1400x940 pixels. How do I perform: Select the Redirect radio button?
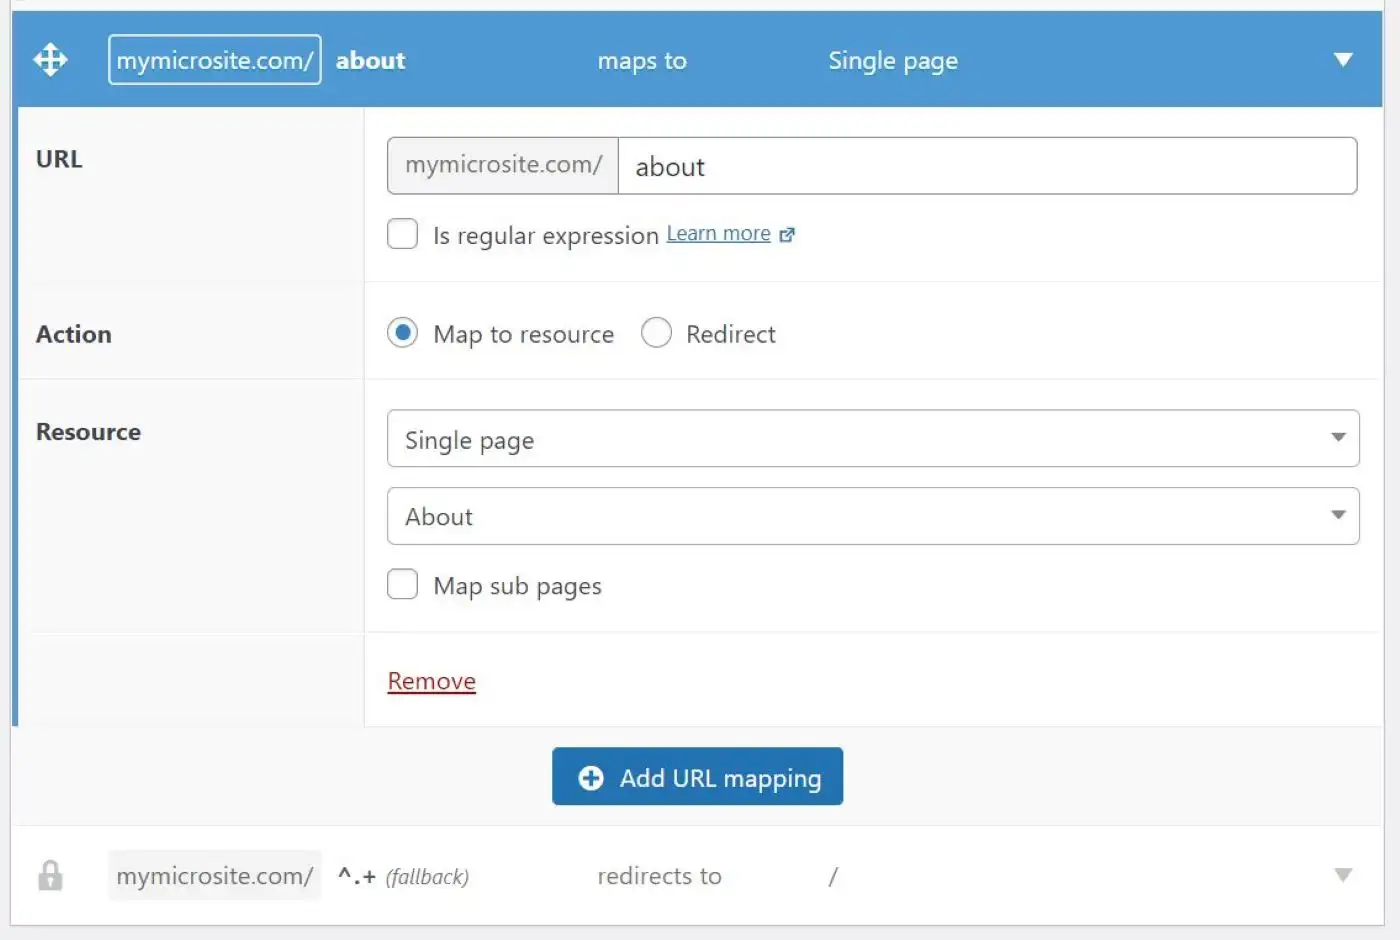pos(656,333)
